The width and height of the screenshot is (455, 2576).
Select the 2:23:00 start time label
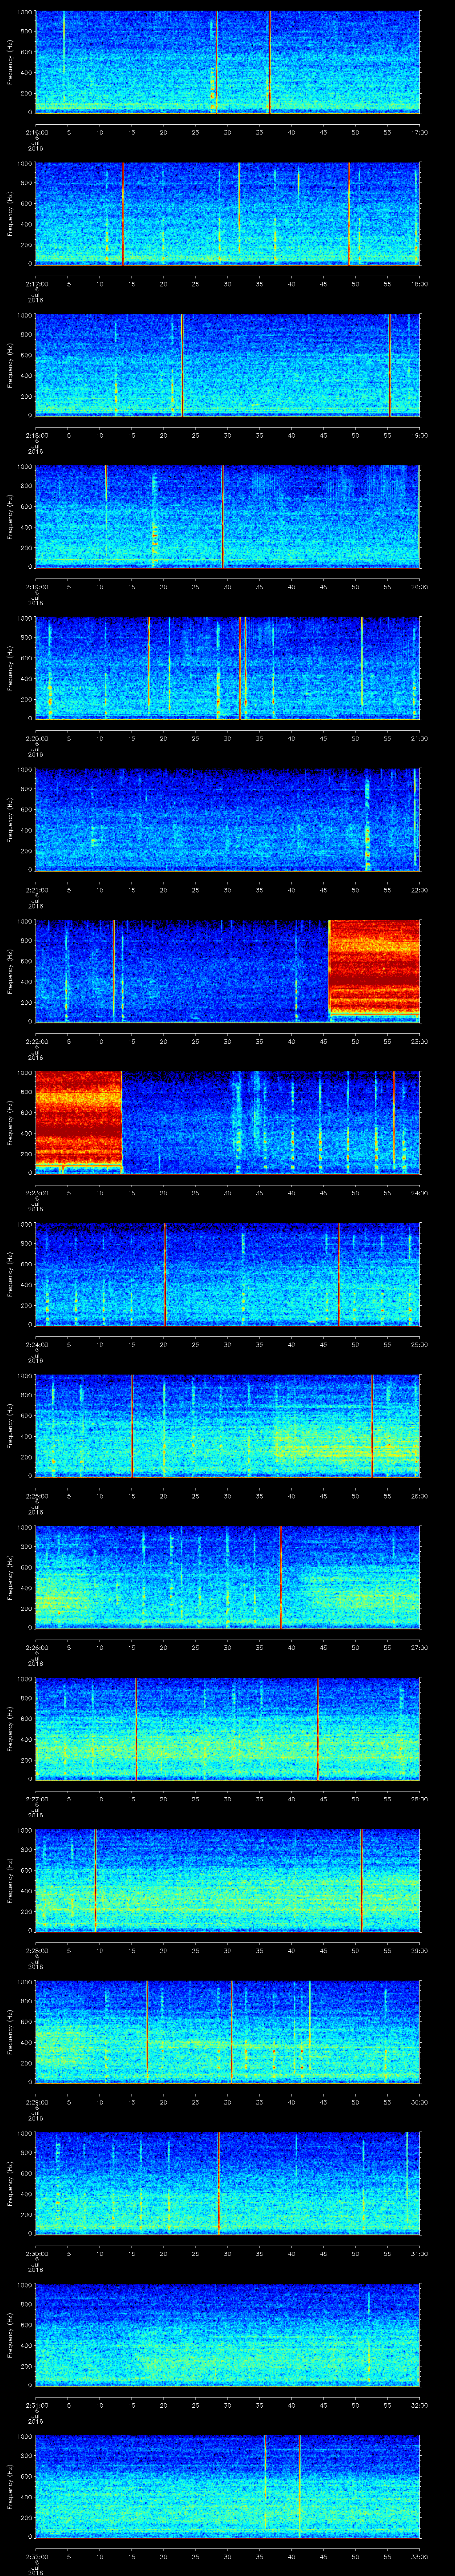point(36,1193)
